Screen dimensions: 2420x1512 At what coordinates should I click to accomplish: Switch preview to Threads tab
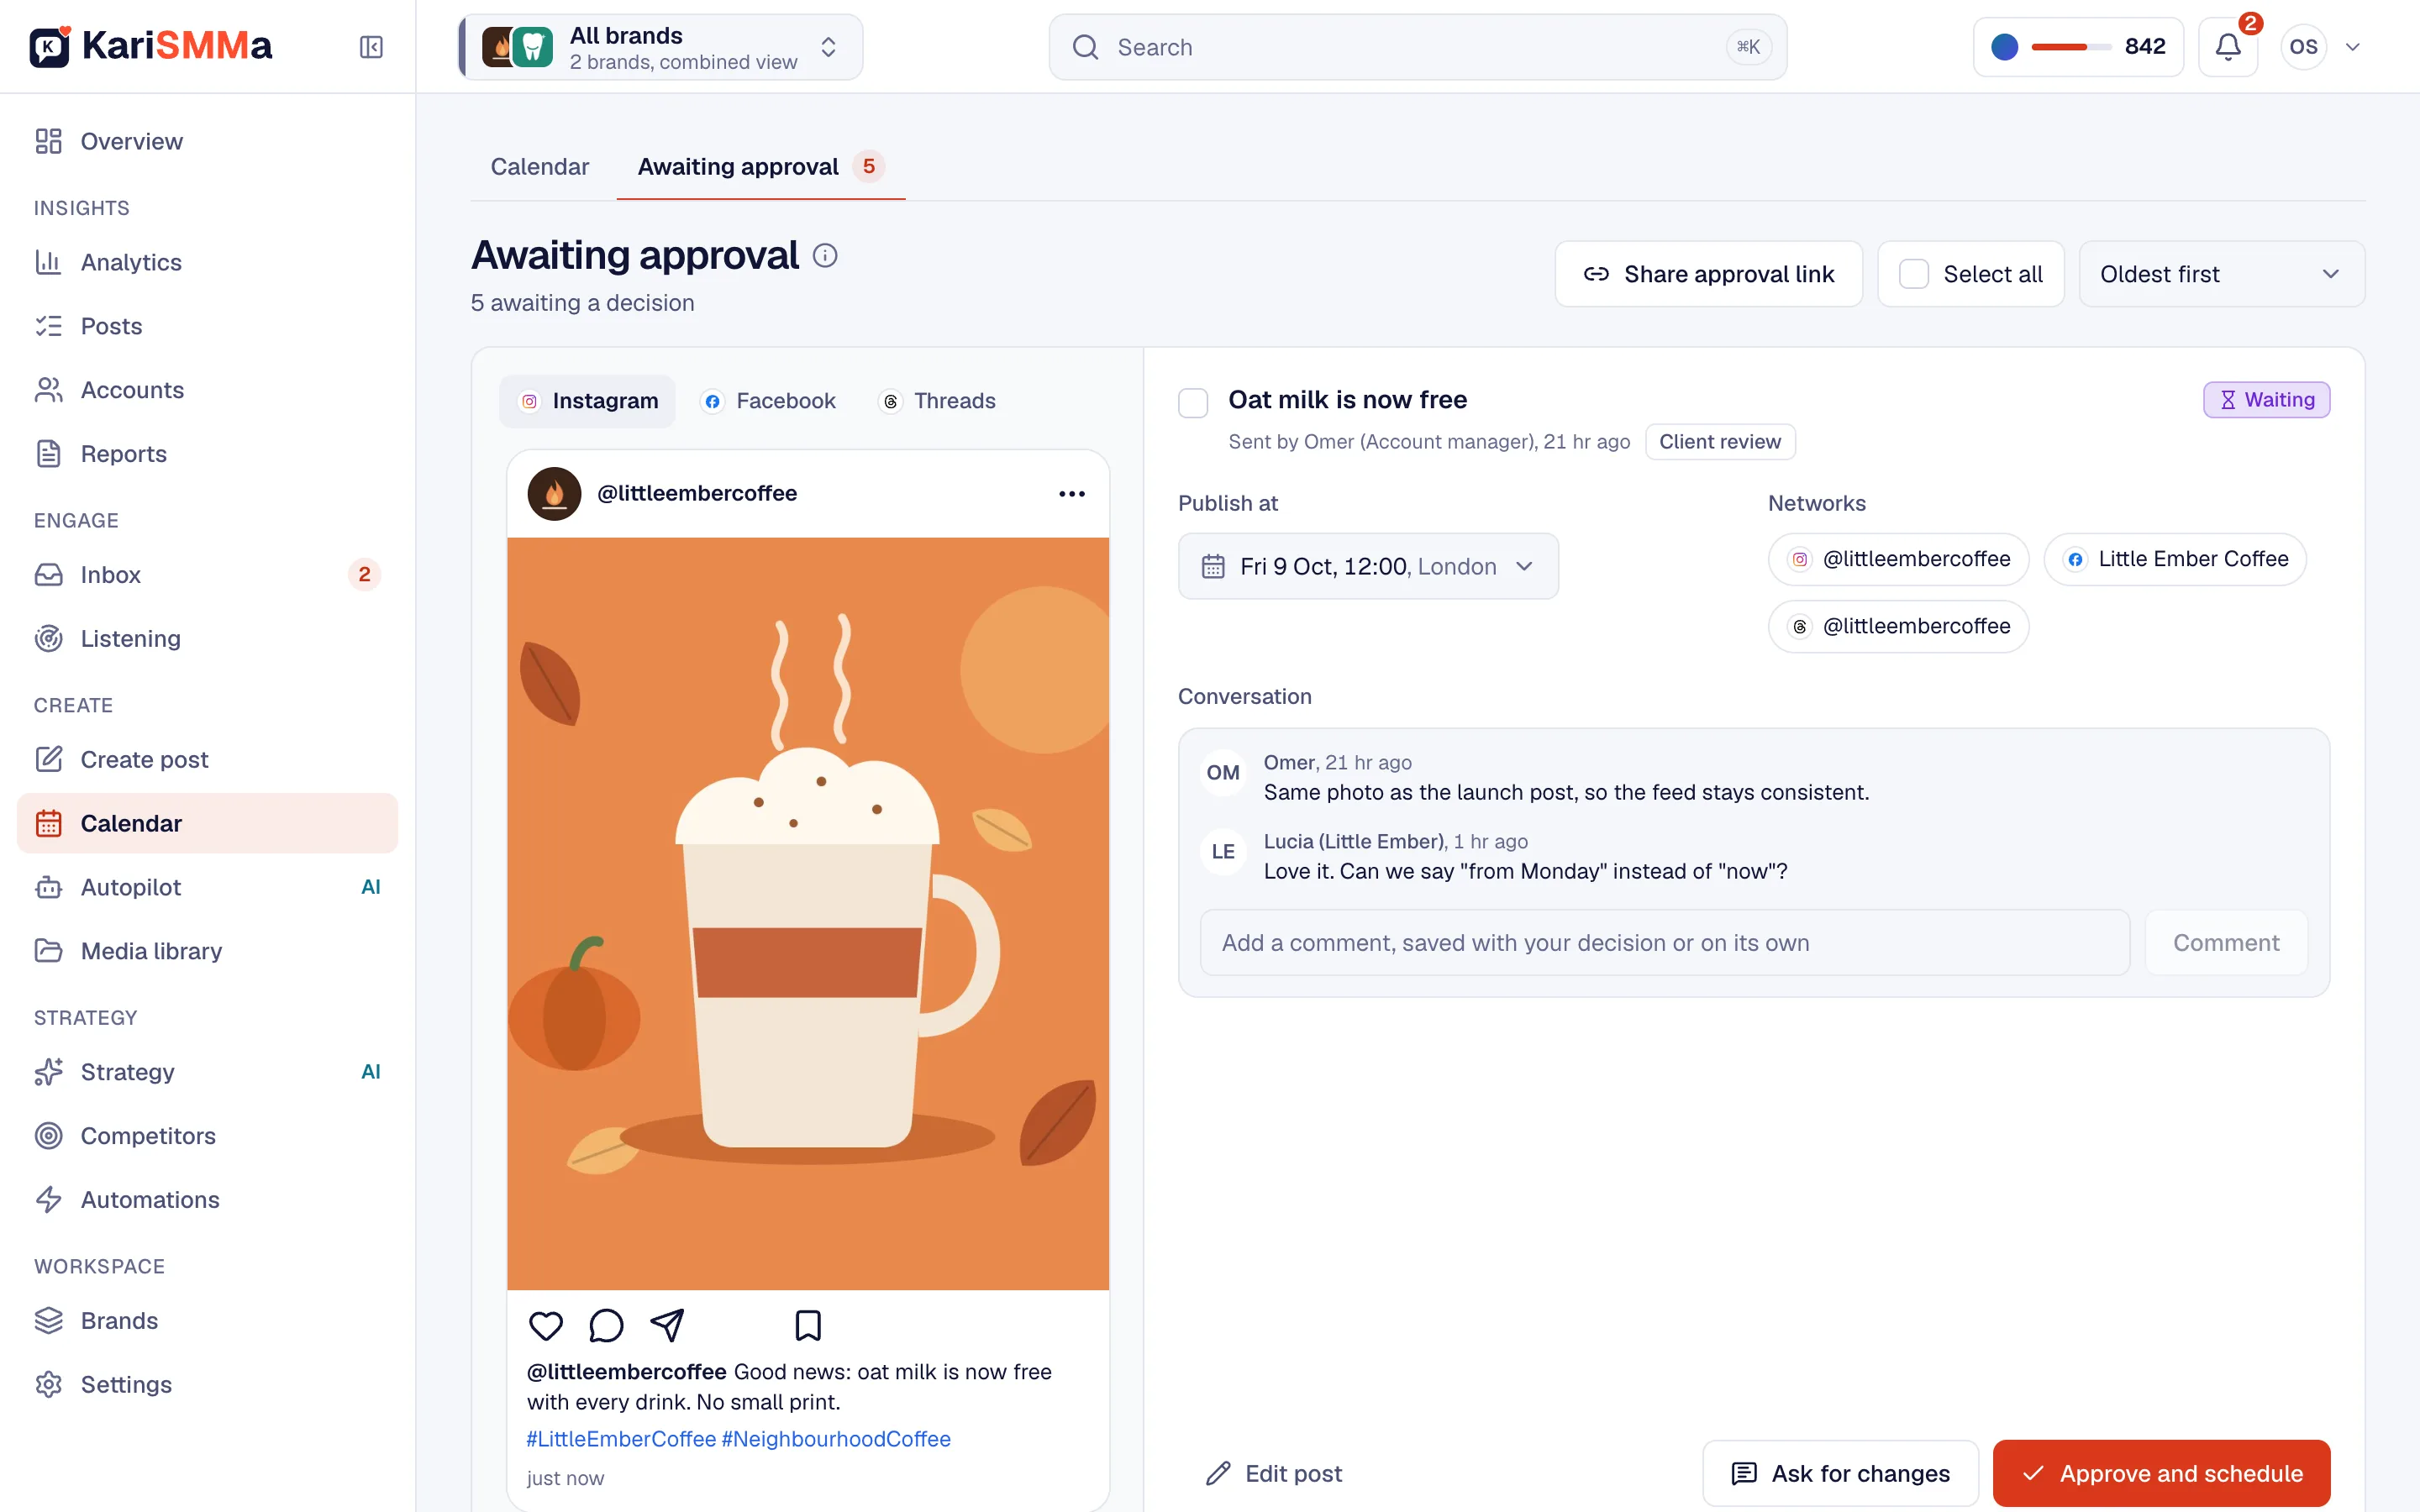coord(937,401)
